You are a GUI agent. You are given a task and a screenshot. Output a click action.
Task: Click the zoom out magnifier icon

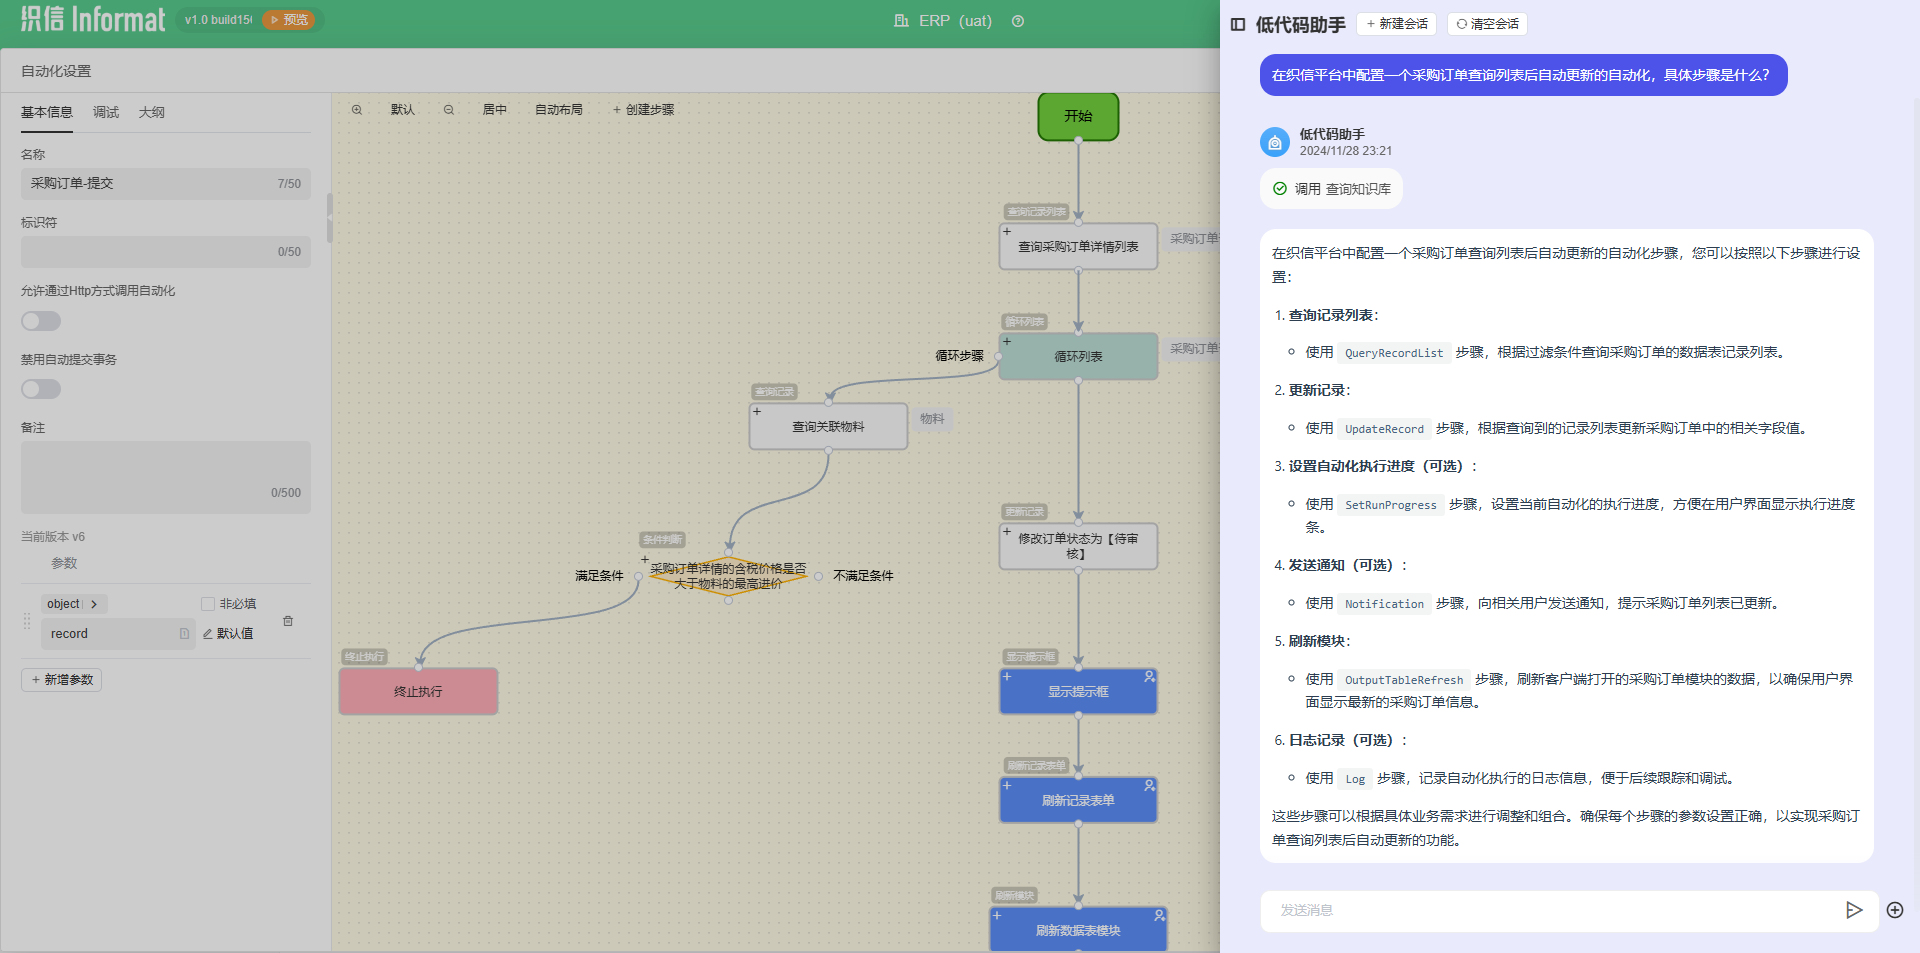pos(449,110)
